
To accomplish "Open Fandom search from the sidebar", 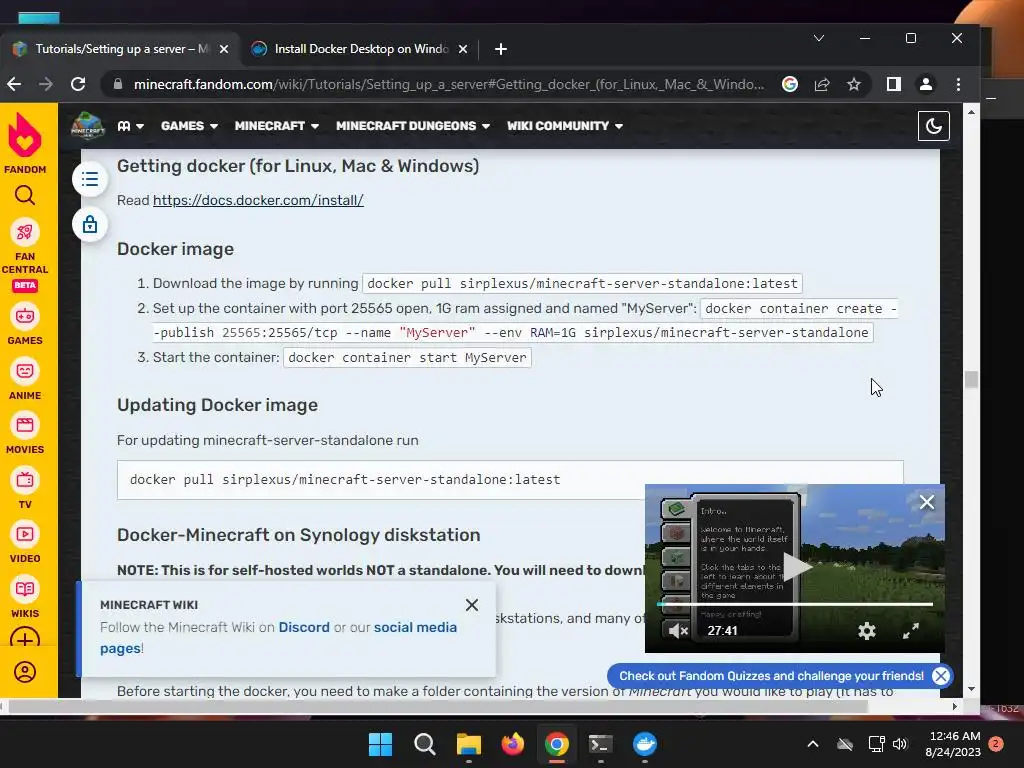I will point(25,195).
